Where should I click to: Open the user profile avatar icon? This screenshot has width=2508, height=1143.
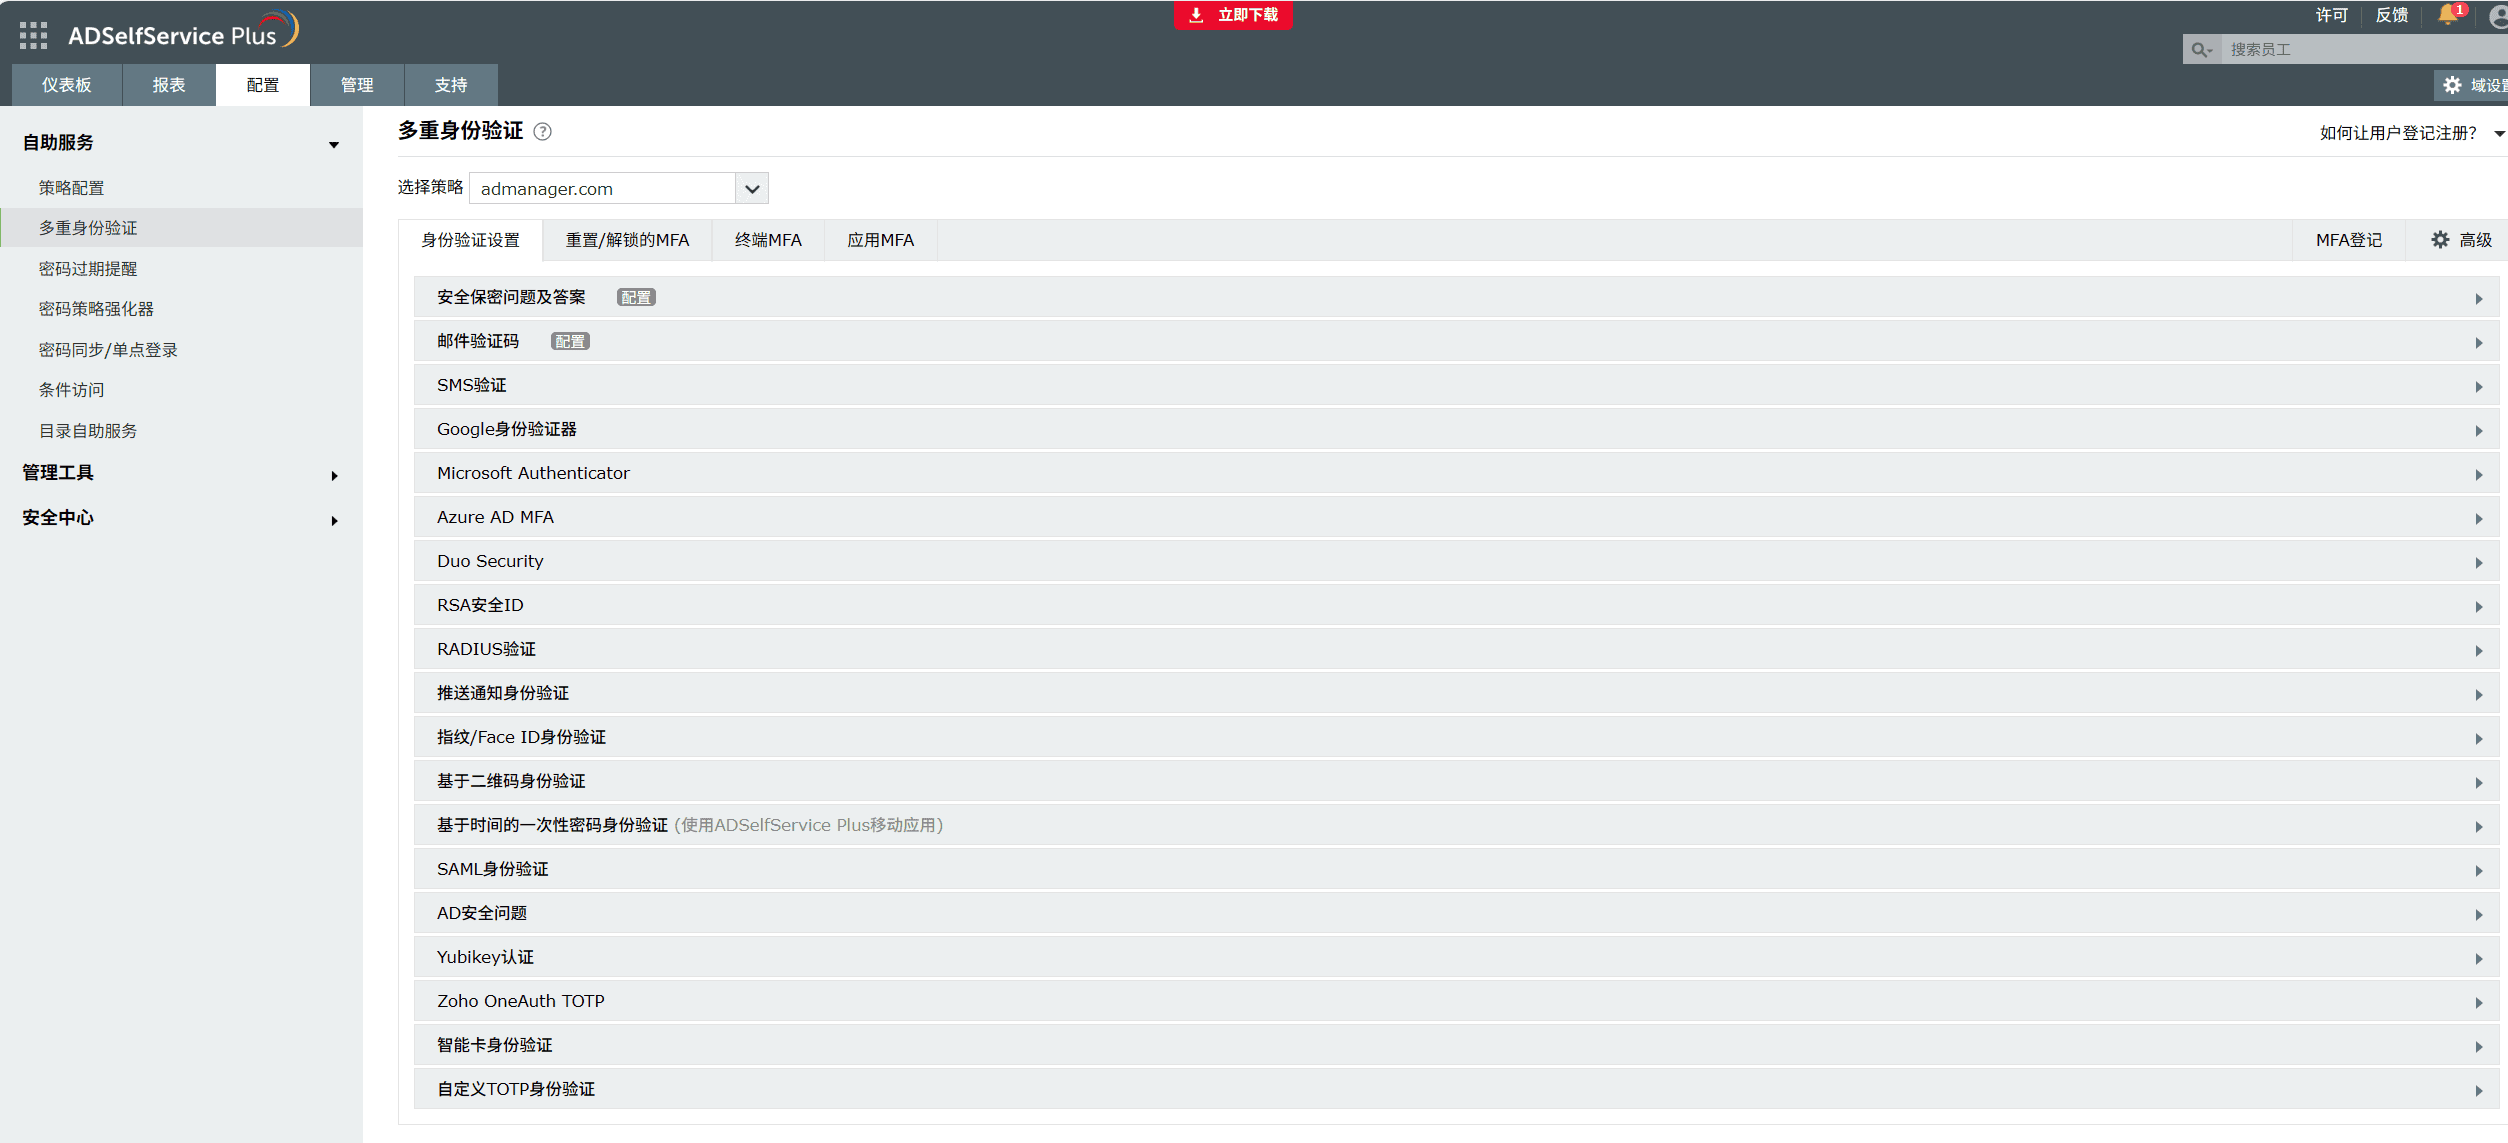click(2498, 16)
